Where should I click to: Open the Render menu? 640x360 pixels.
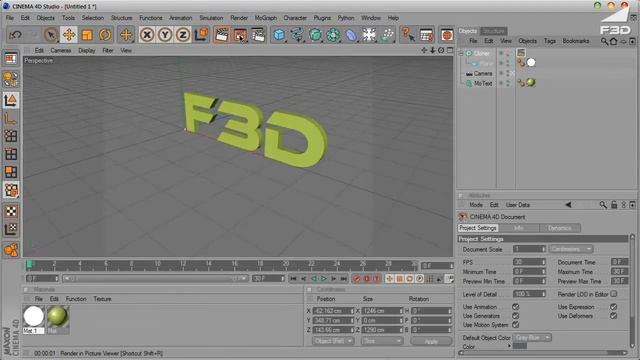pyautogui.click(x=239, y=18)
